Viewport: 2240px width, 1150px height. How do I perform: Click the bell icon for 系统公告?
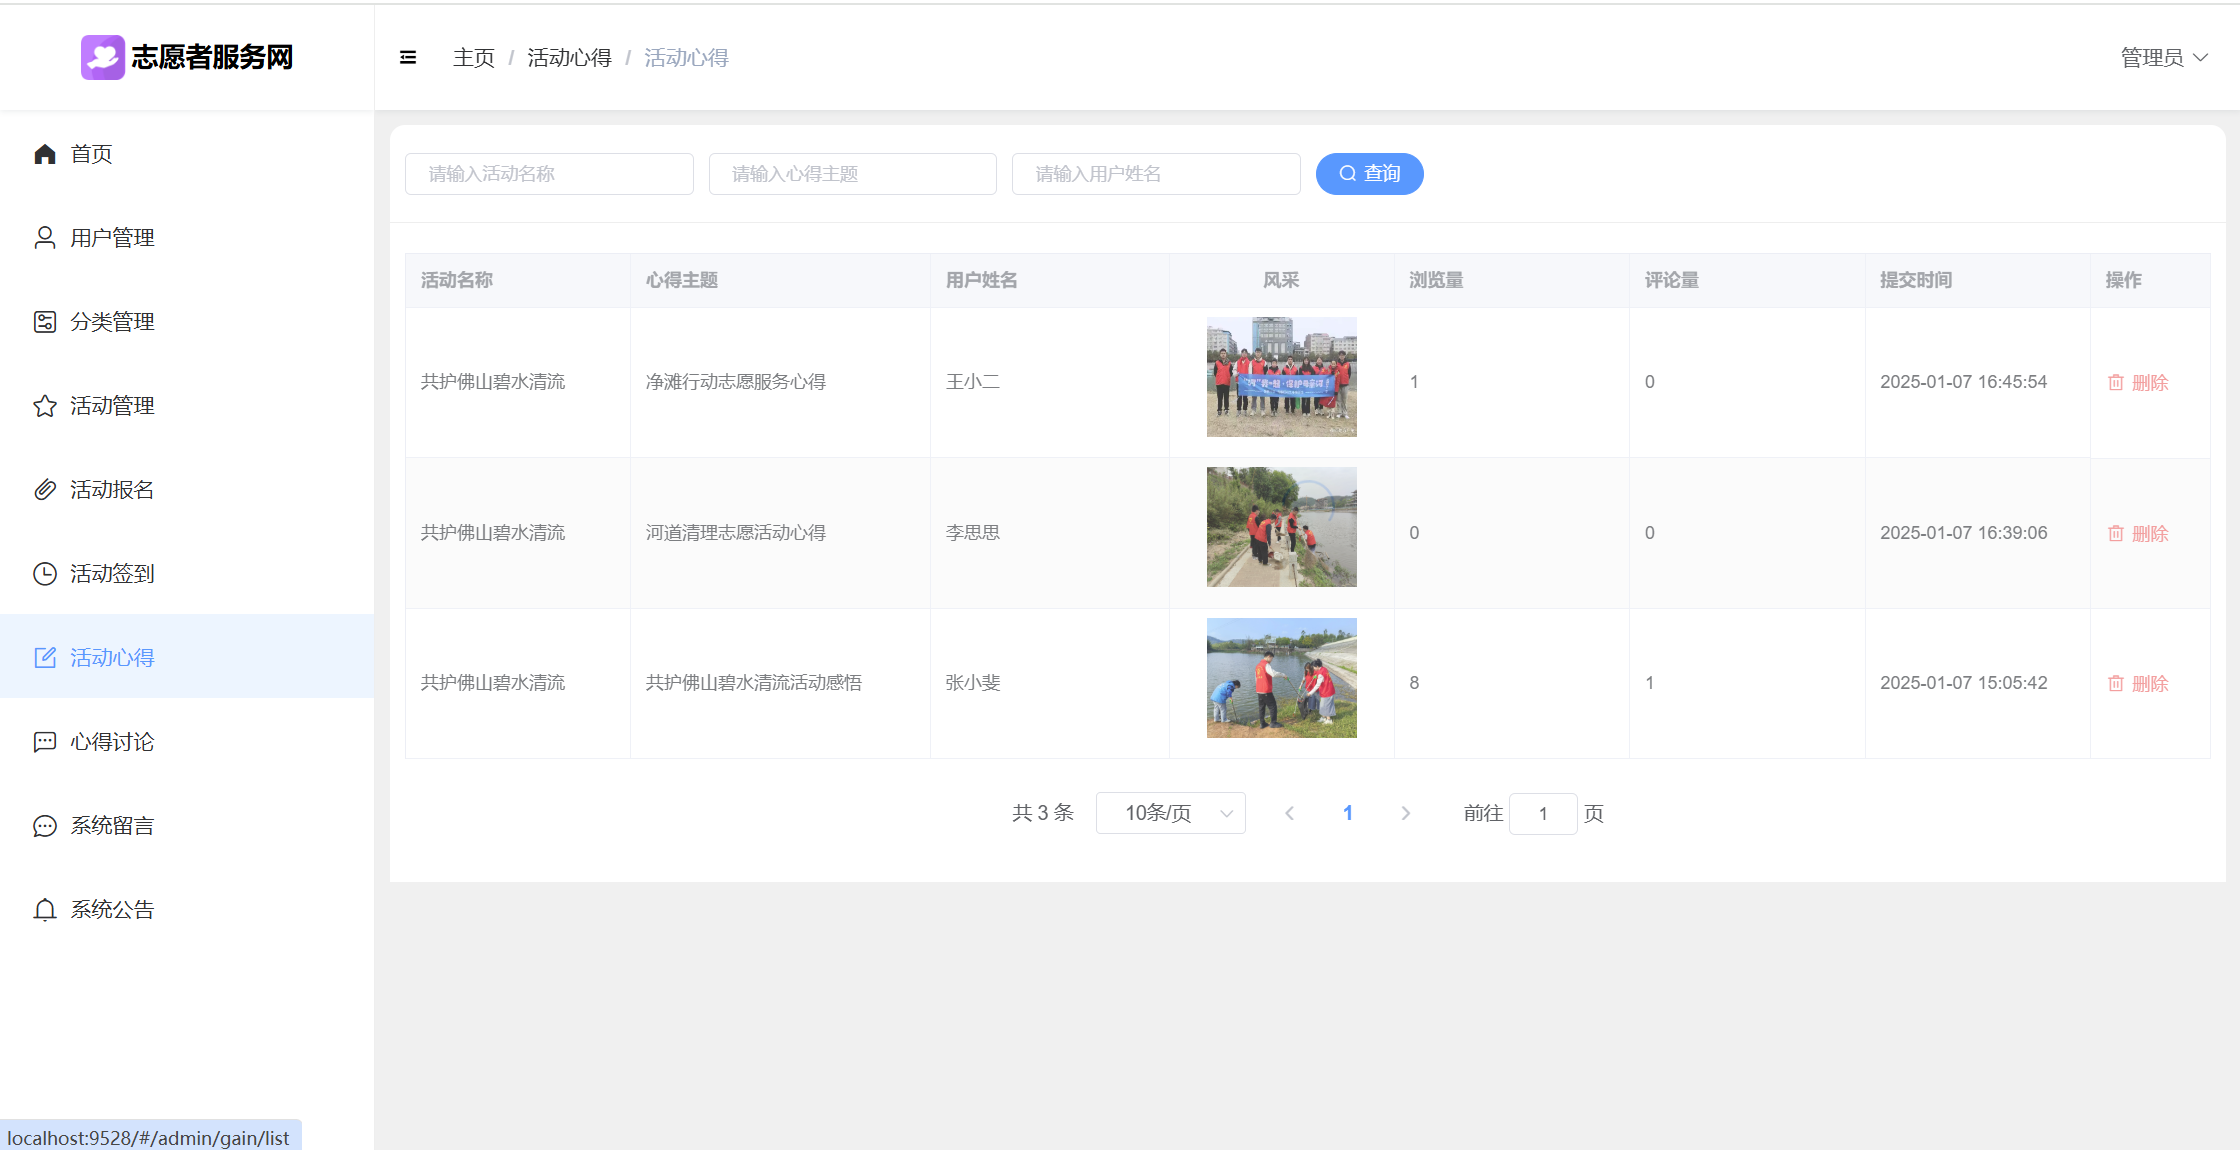45,910
